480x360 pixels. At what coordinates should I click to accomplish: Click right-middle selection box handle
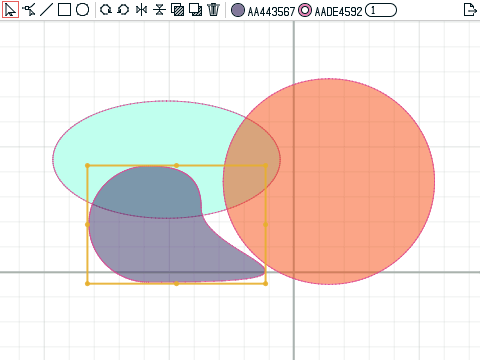click(x=265, y=225)
